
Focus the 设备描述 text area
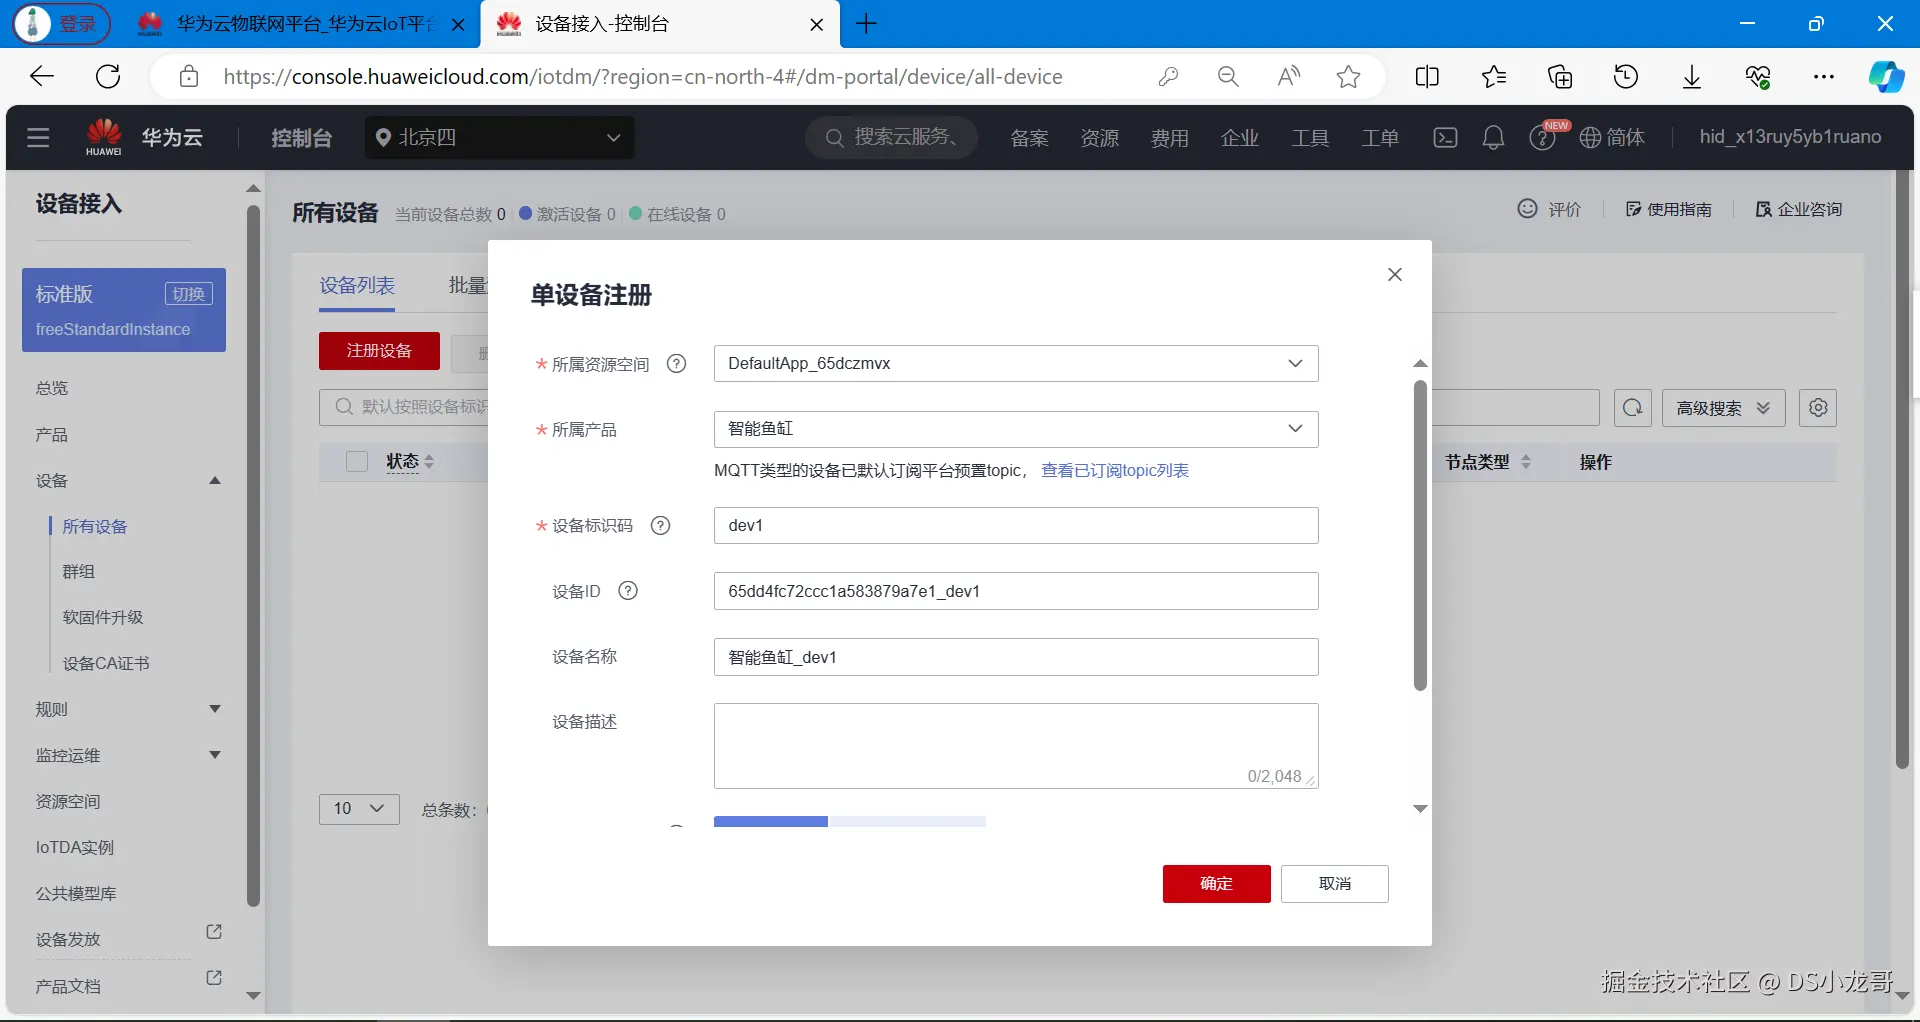pyautogui.click(x=1016, y=746)
